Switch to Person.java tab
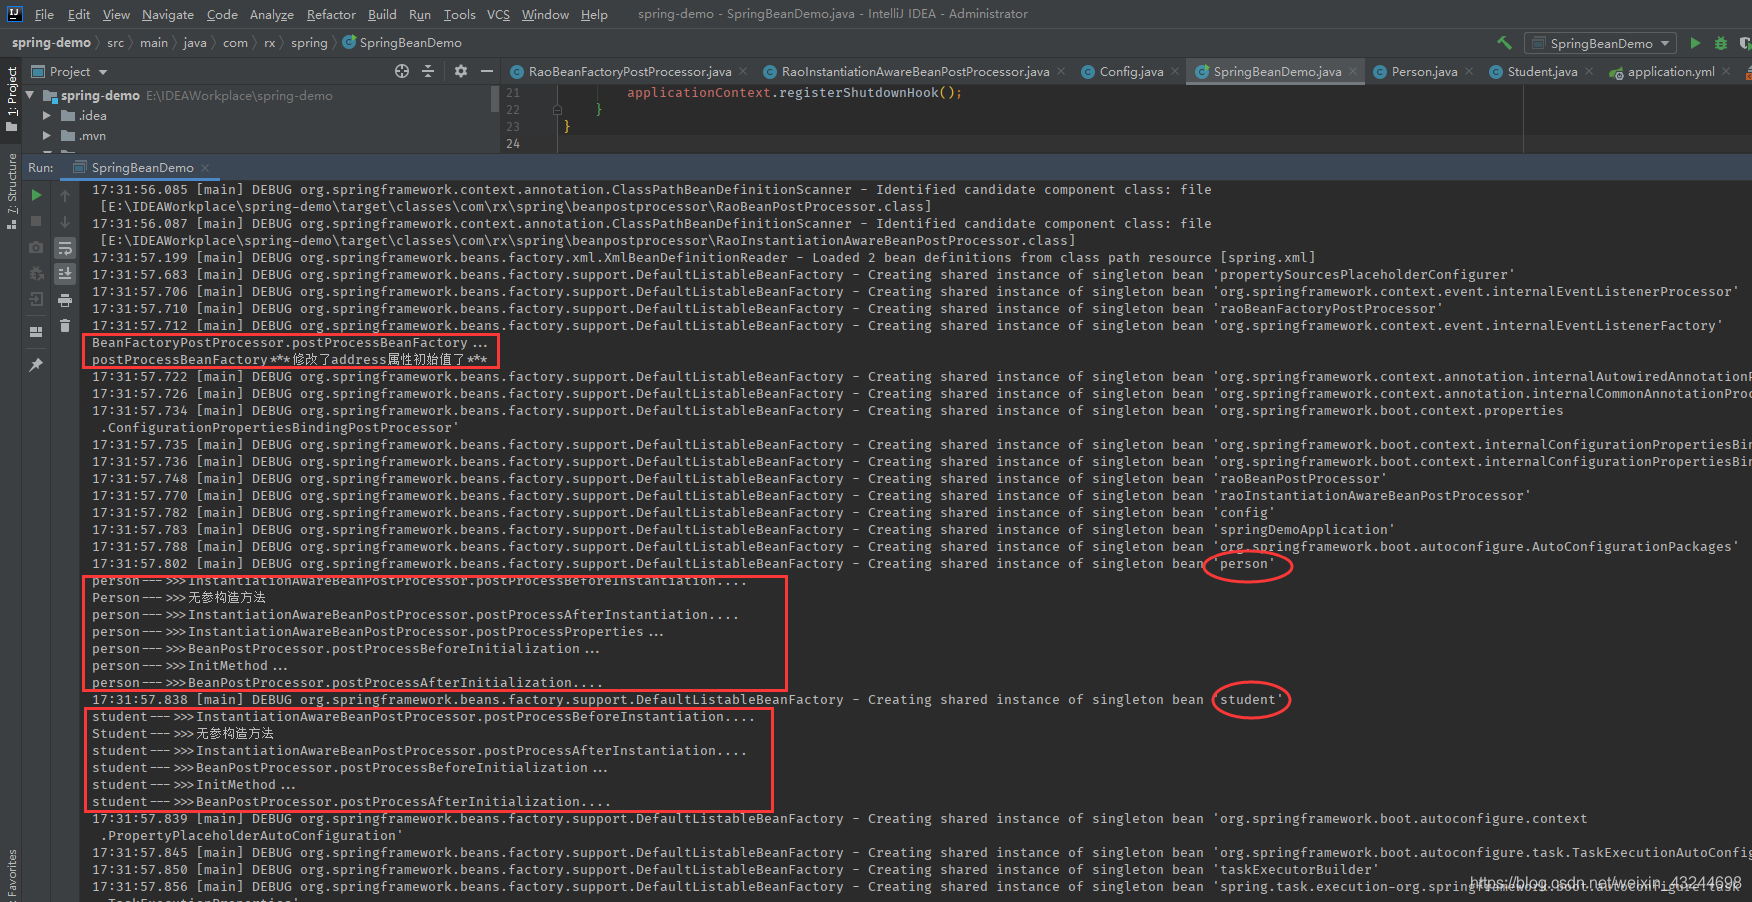Viewport: 1752px width, 902px height. pos(1424,71)
